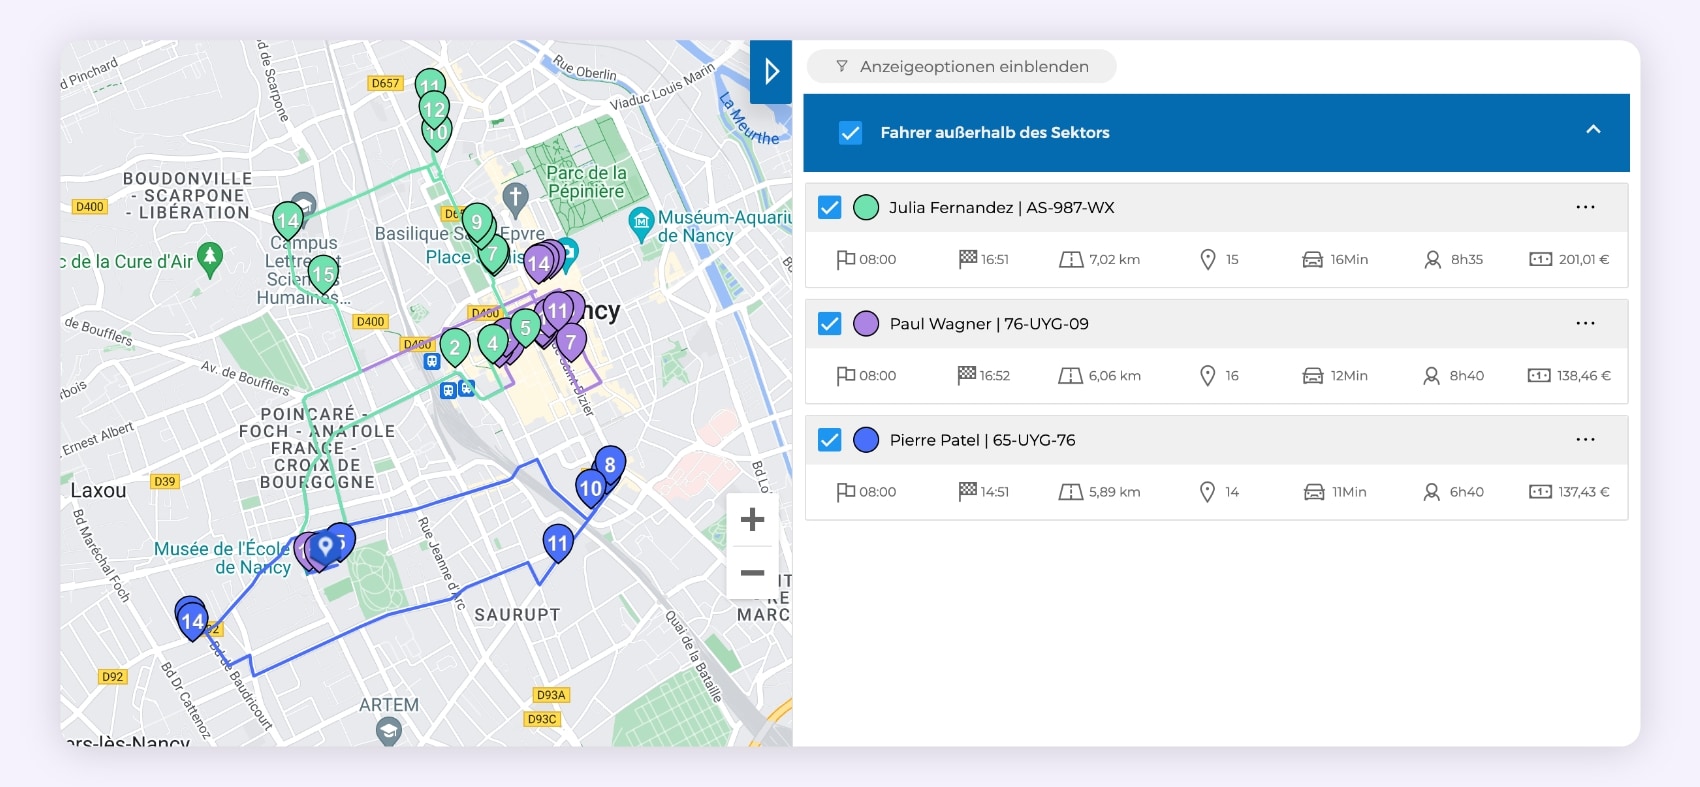Click Julia Fernandez cost money icon
1700x787 pixels.
point(1540,259)
